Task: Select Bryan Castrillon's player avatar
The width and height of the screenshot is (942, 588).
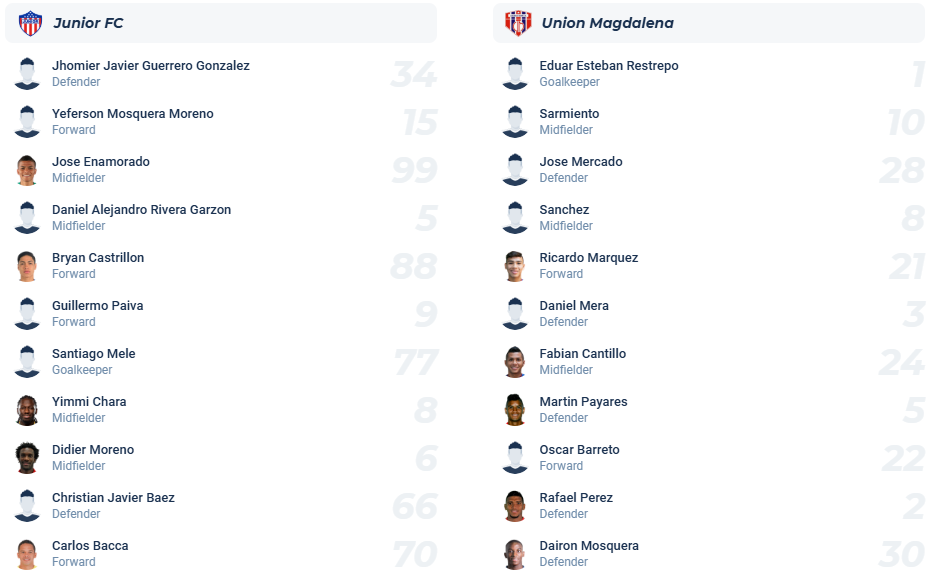Action: (x=27, y=265)
